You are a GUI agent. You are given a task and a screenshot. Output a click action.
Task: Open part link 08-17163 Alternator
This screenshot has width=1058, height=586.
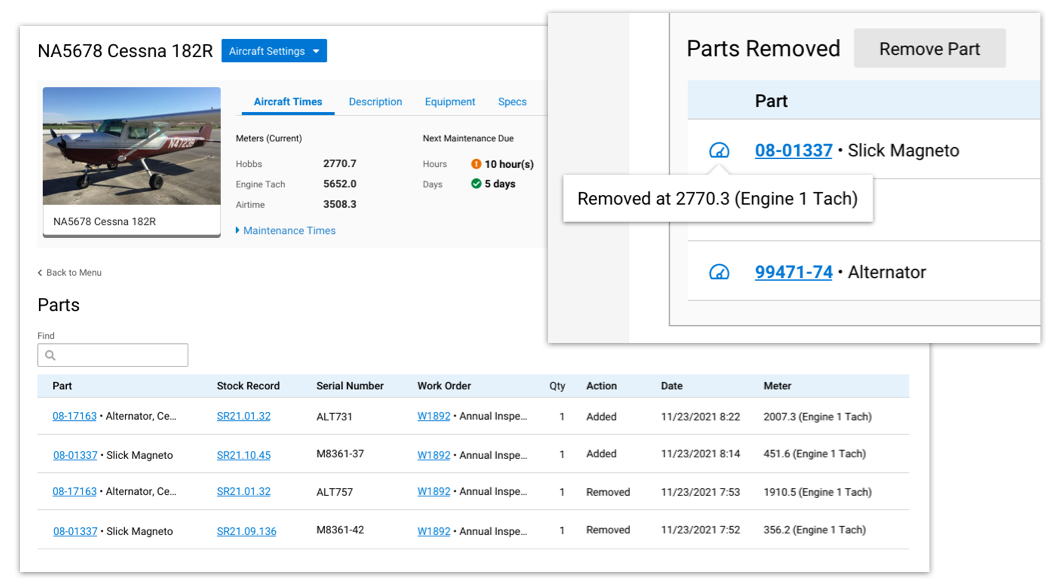point(73,417)
